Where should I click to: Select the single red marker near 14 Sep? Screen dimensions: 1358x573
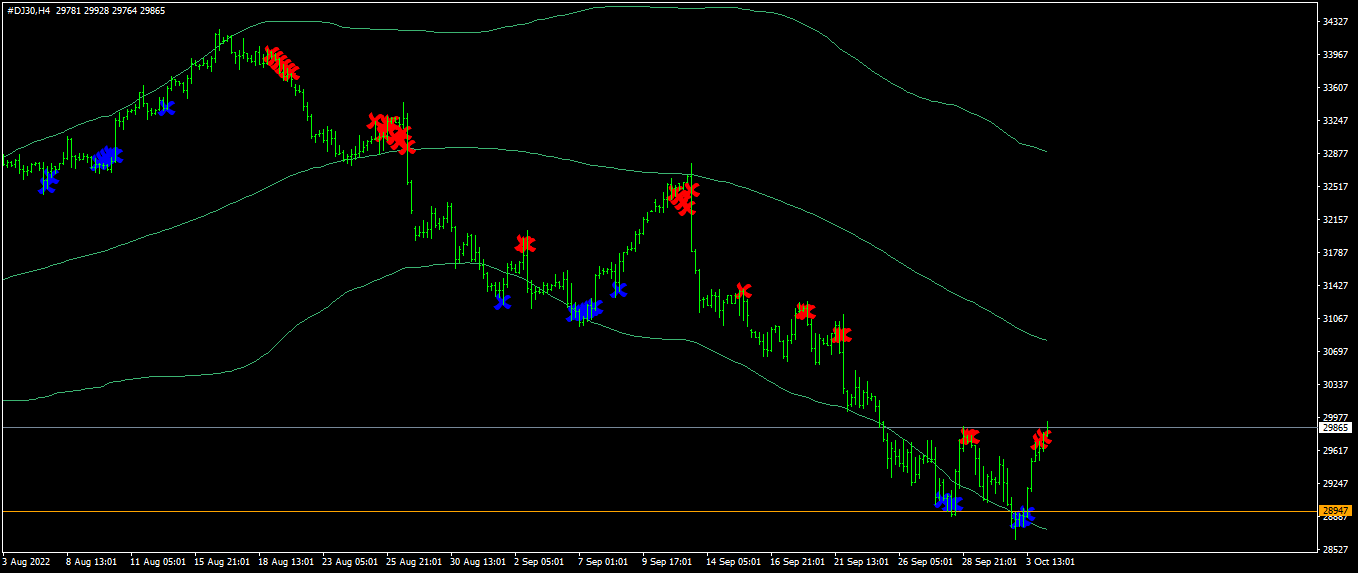click(x=743, y=291)
